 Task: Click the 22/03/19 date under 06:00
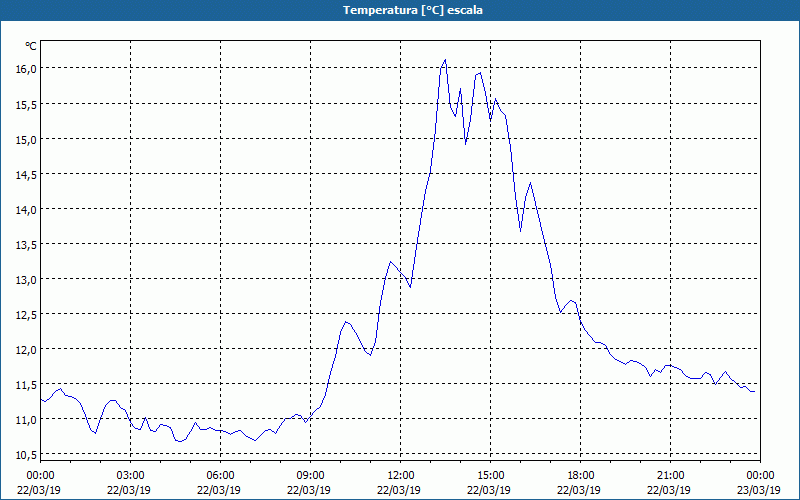coord(219,490)
